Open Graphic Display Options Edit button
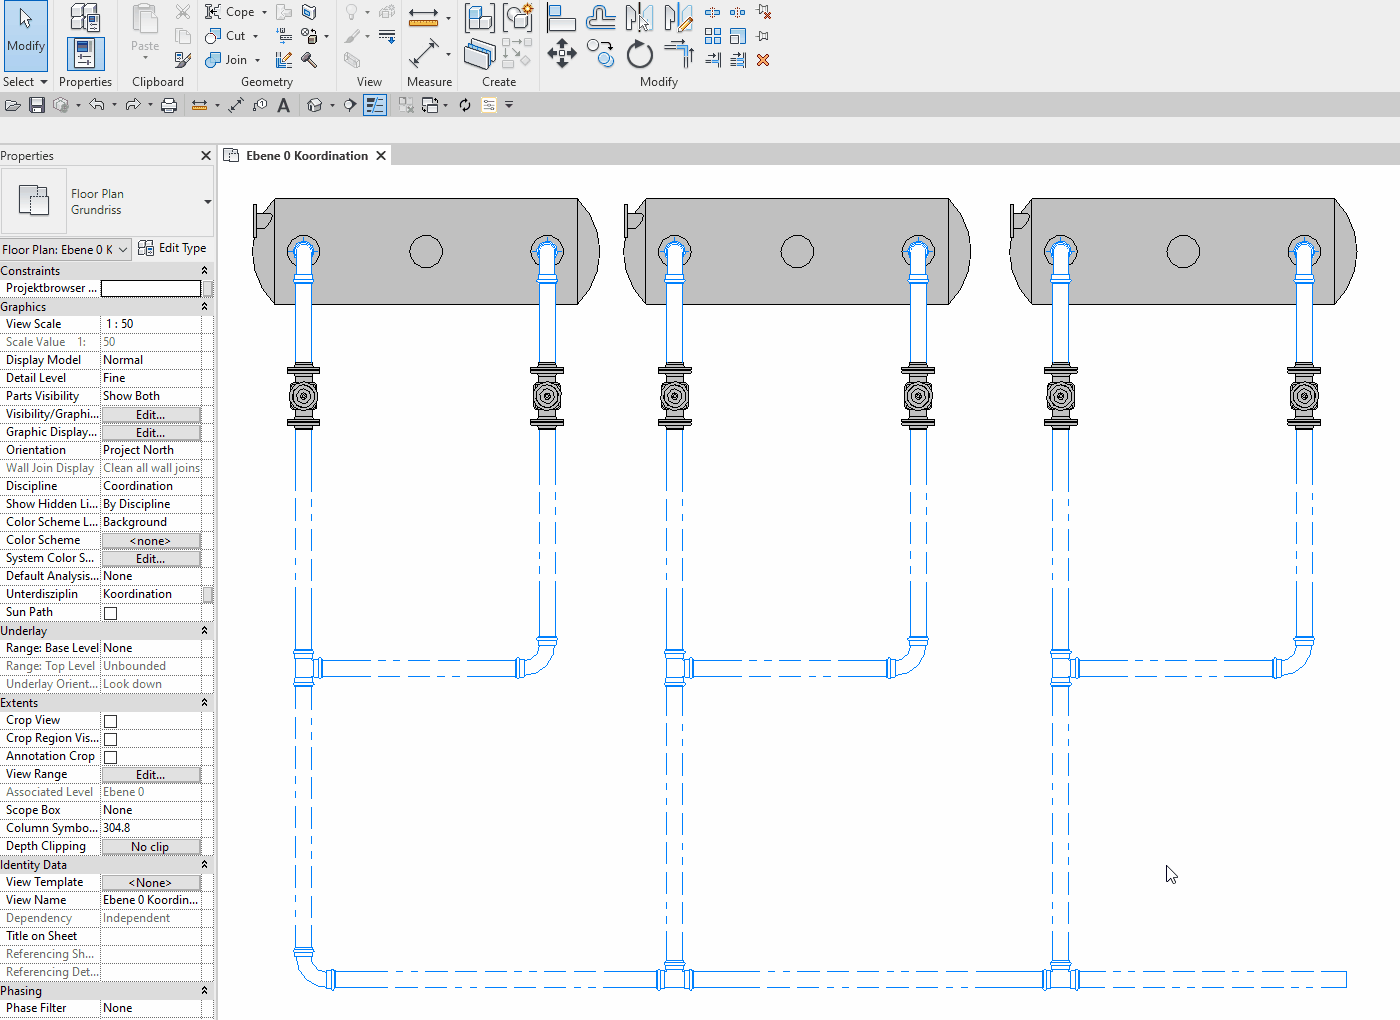The width and height of the screenshot is (1400, 1020). (151, 433)
